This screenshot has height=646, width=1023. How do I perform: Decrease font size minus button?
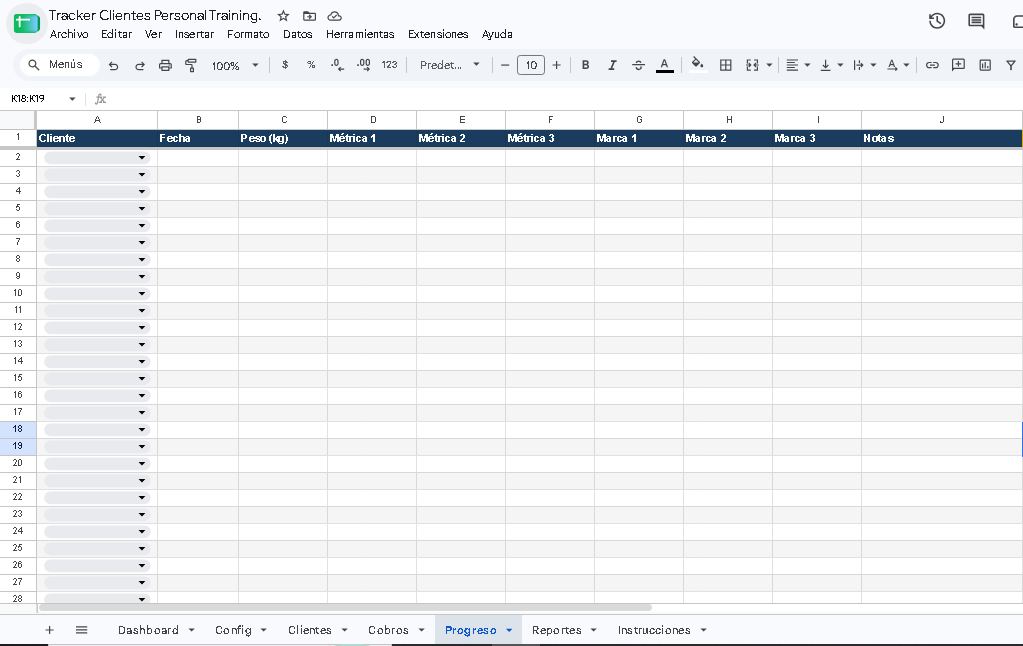(504, 65)
